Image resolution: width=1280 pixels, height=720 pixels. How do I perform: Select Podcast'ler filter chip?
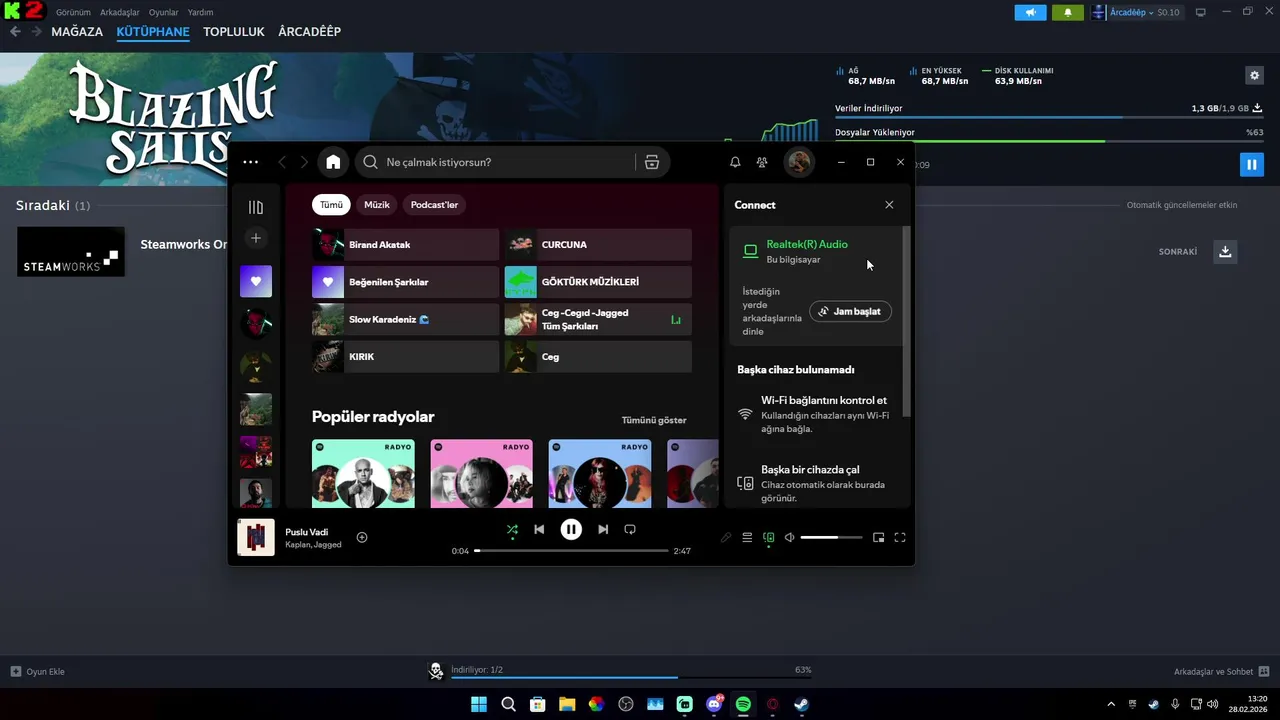click(434, 205)
